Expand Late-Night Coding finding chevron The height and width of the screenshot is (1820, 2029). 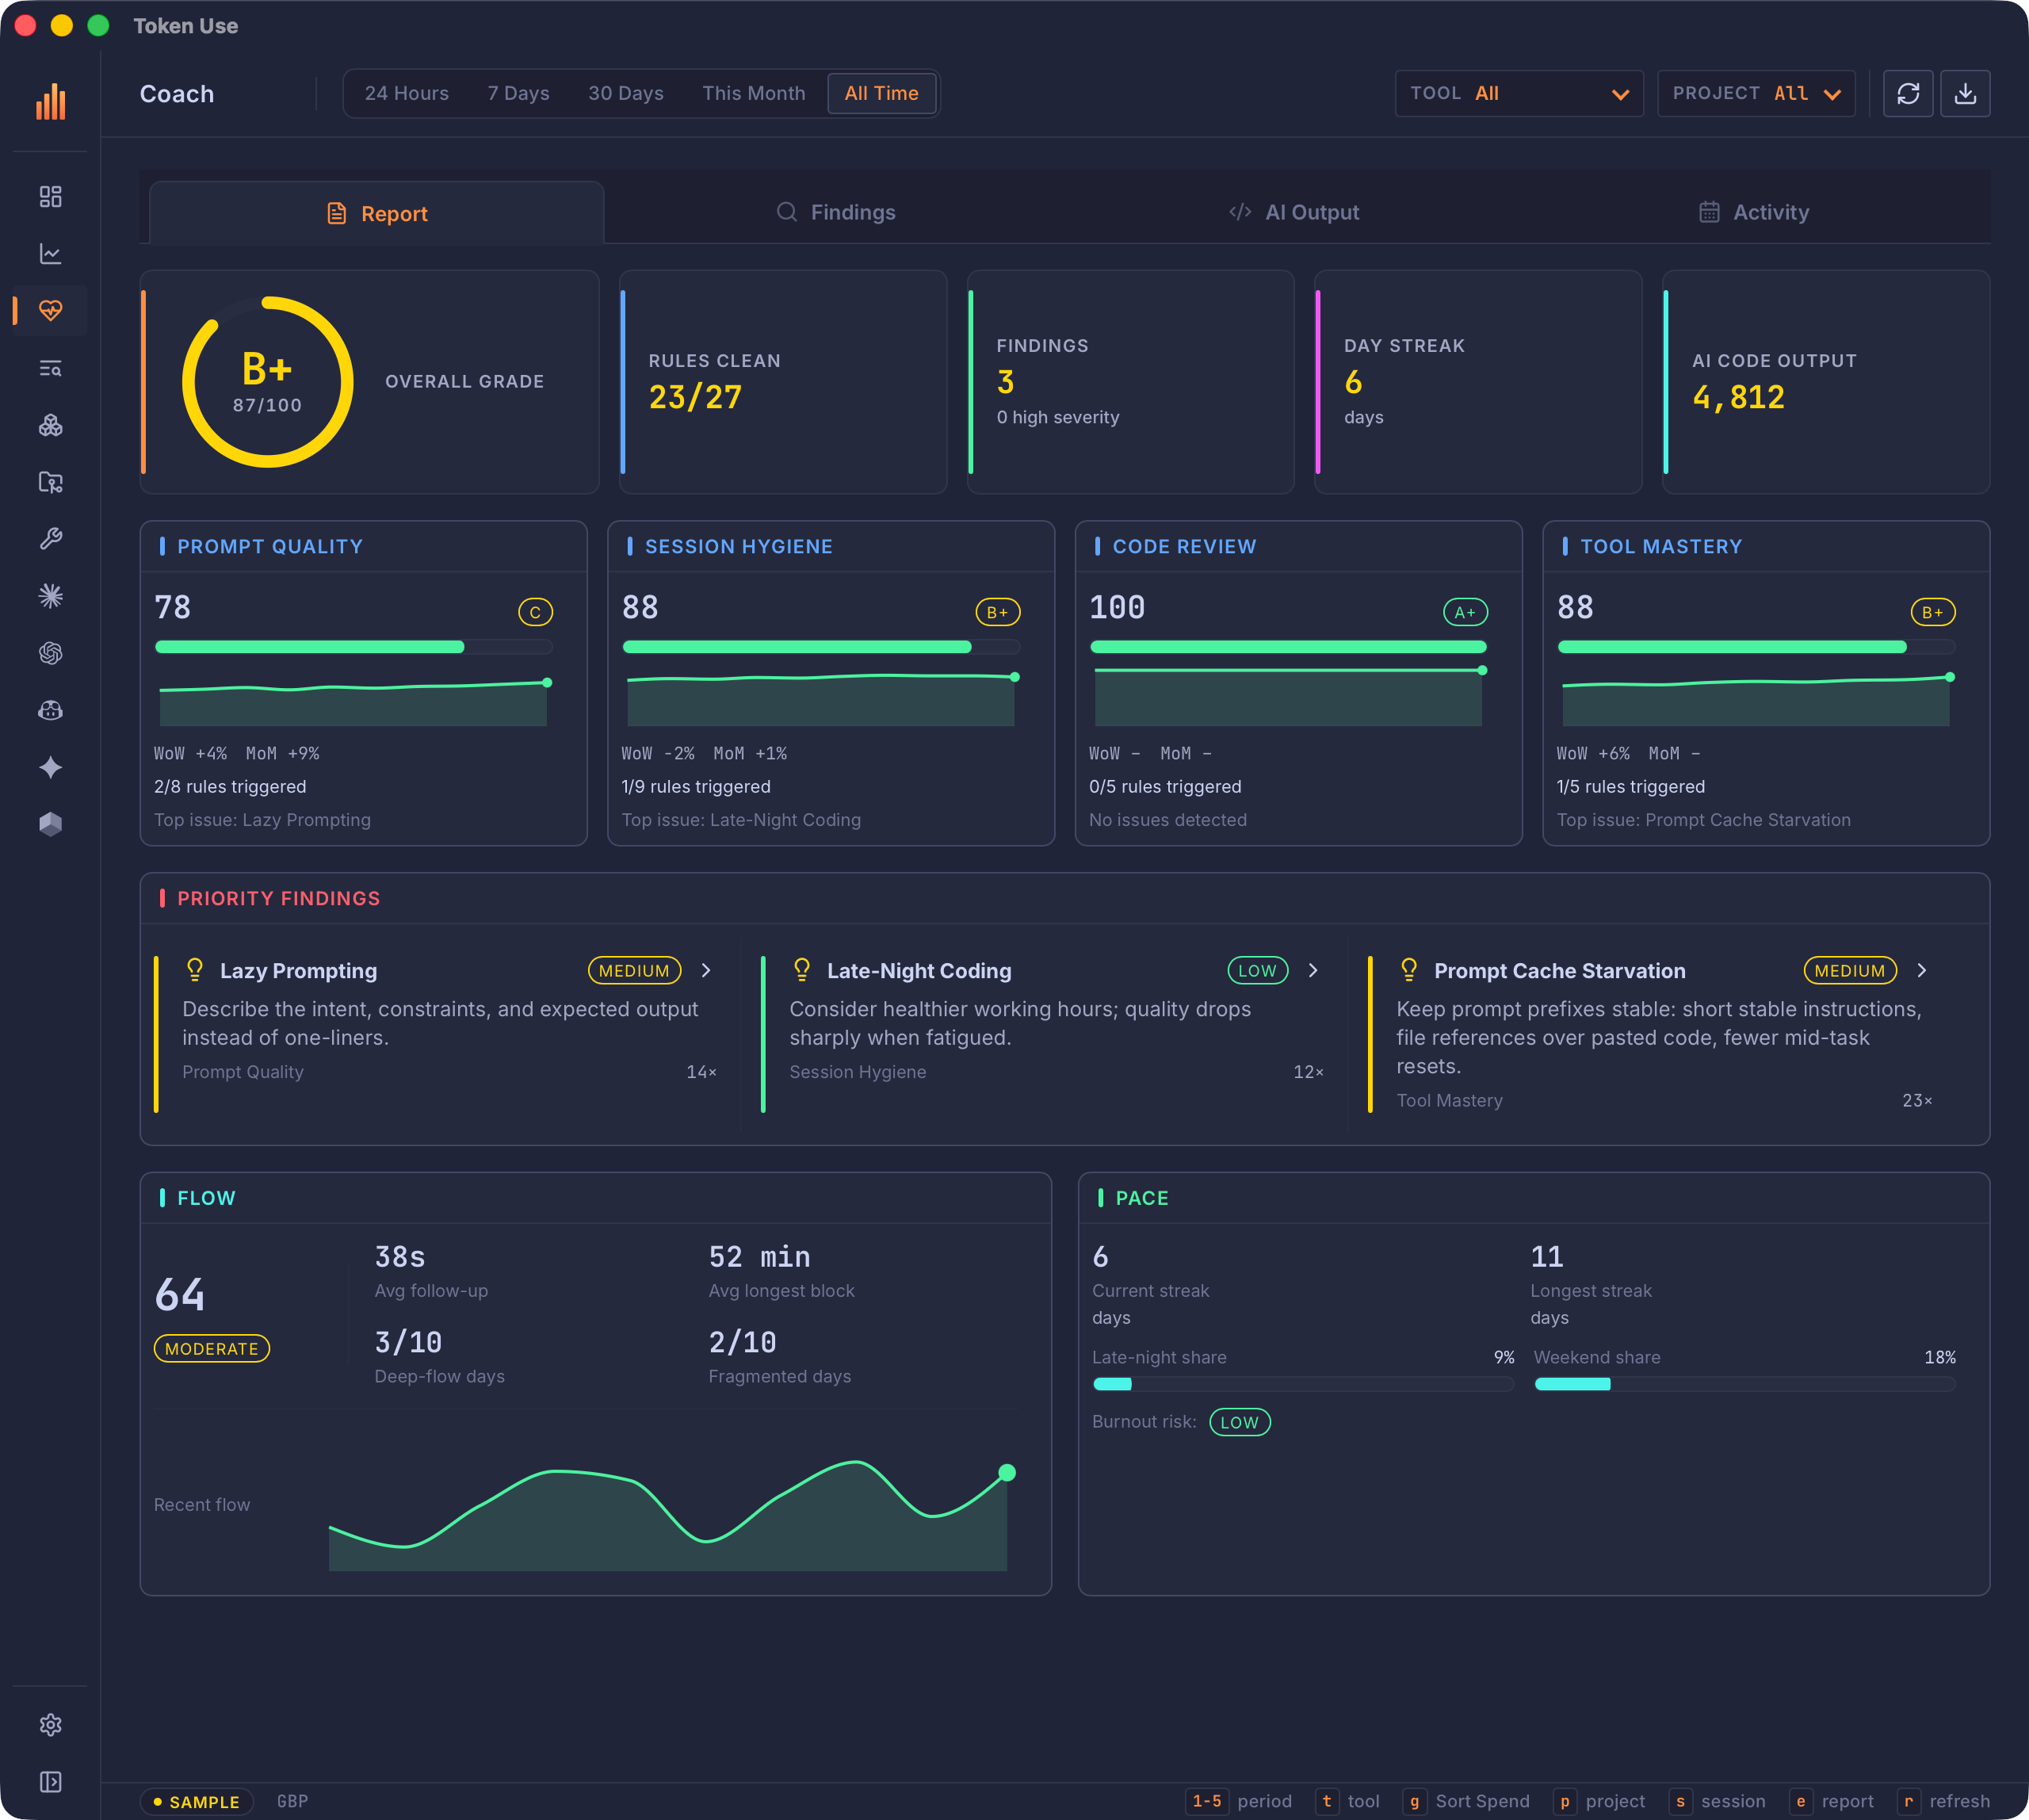[x=1313, y=970]
